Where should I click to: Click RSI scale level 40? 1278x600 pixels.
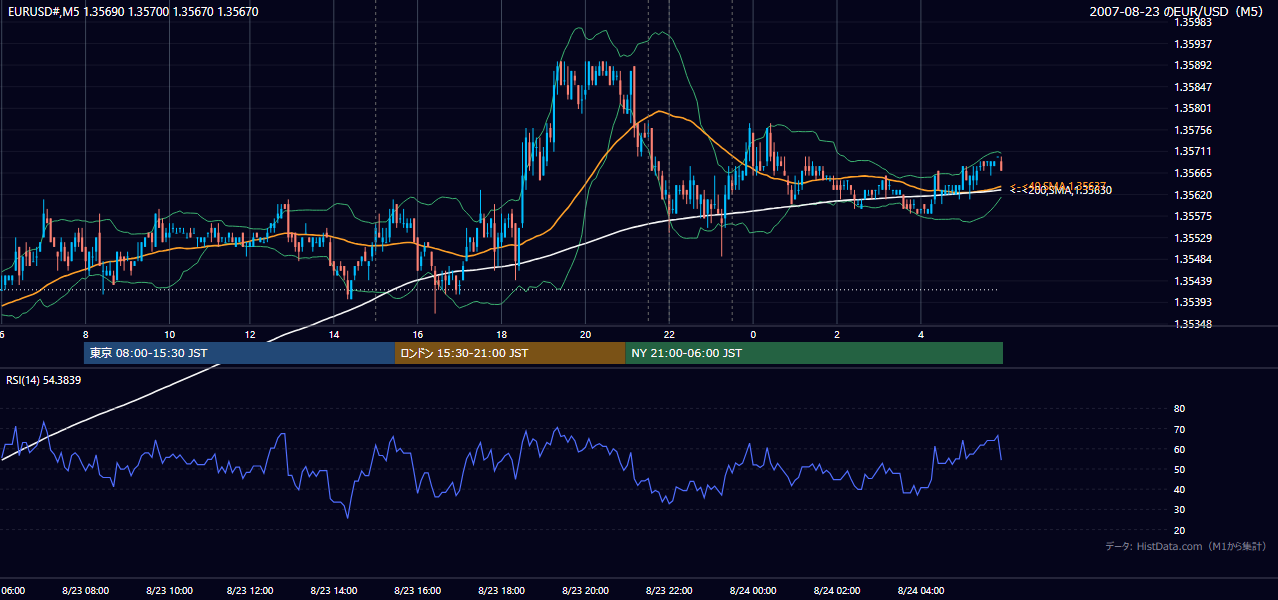1179,489
